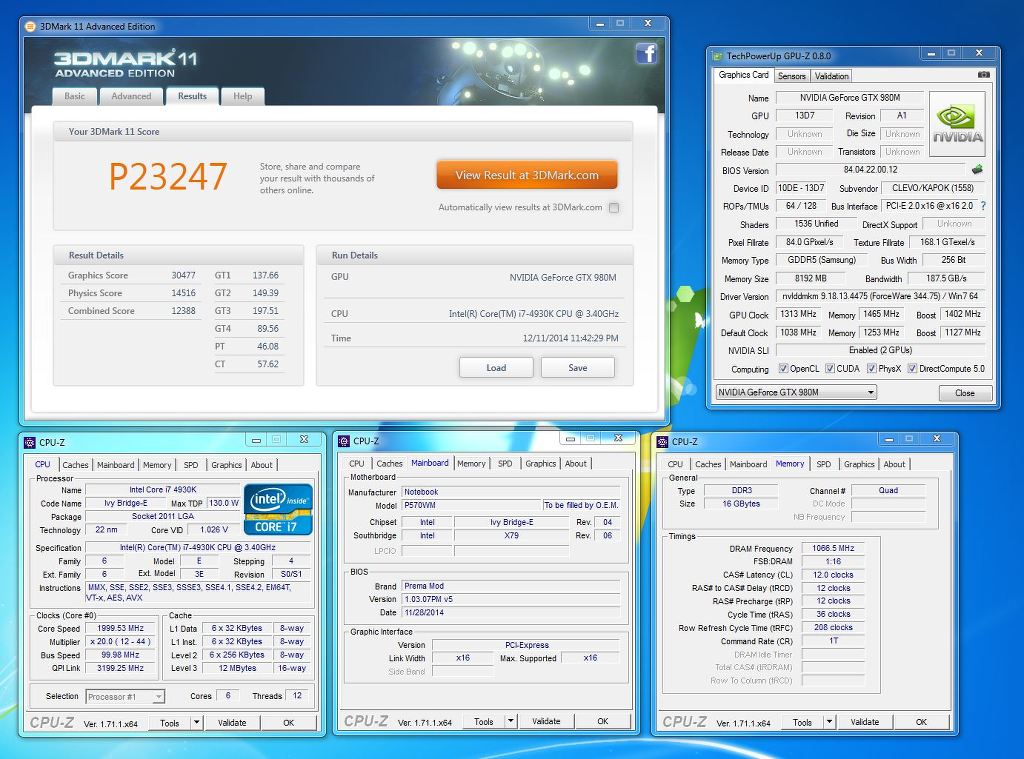Click the BIOS save chip icon in GPU-Z
Viewport: 1024px width, 759px height.
point(977,170)
